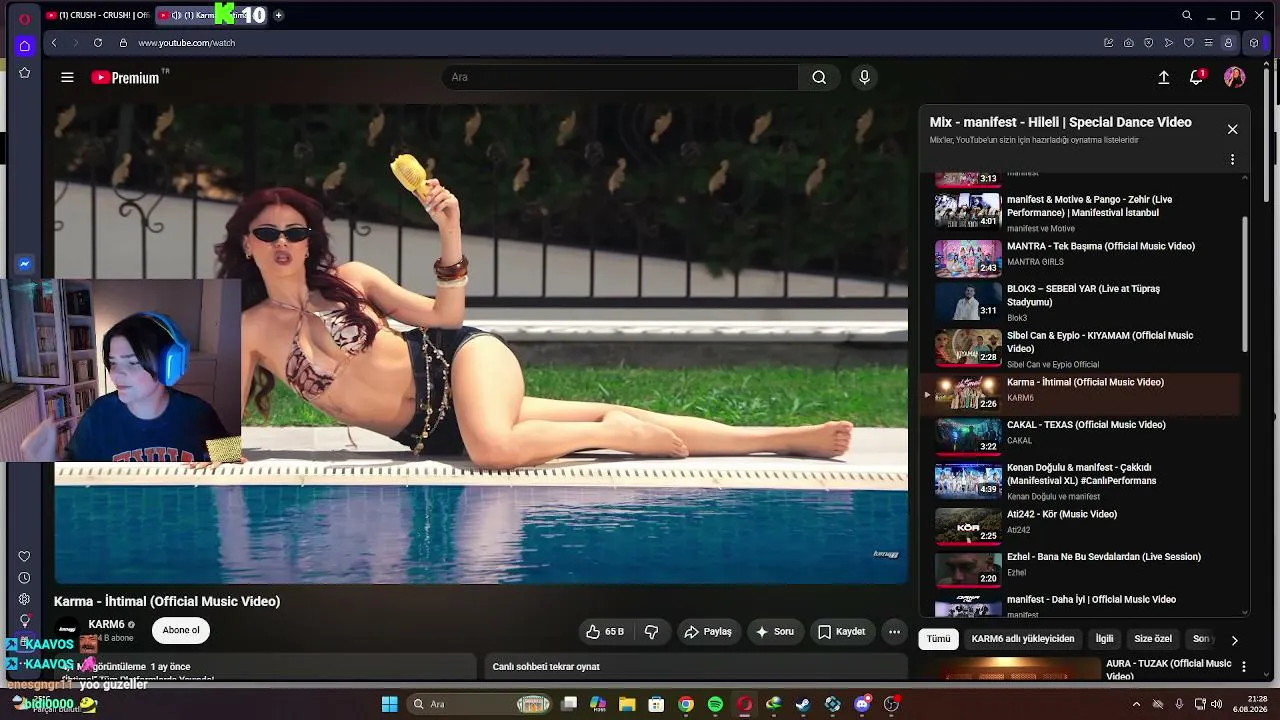Replay live chat with Canlı sohbeti tekrar oynat

(546, 667)
